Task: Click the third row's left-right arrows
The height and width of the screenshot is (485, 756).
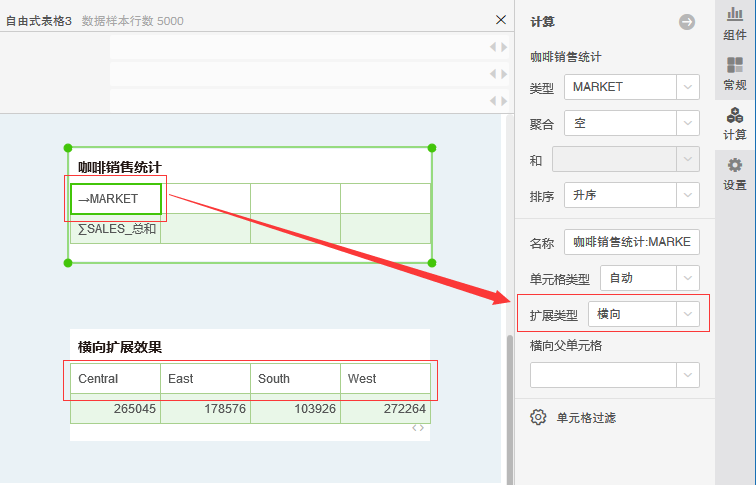Action: click(498, 101)
